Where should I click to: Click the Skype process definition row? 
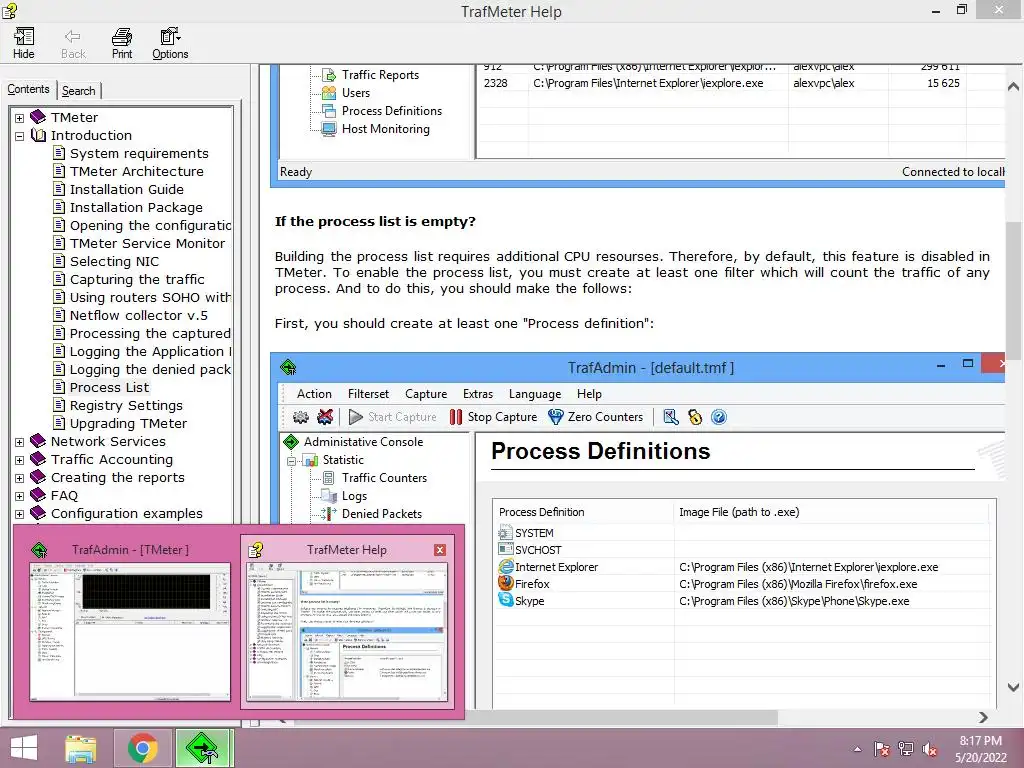(744, 601)
